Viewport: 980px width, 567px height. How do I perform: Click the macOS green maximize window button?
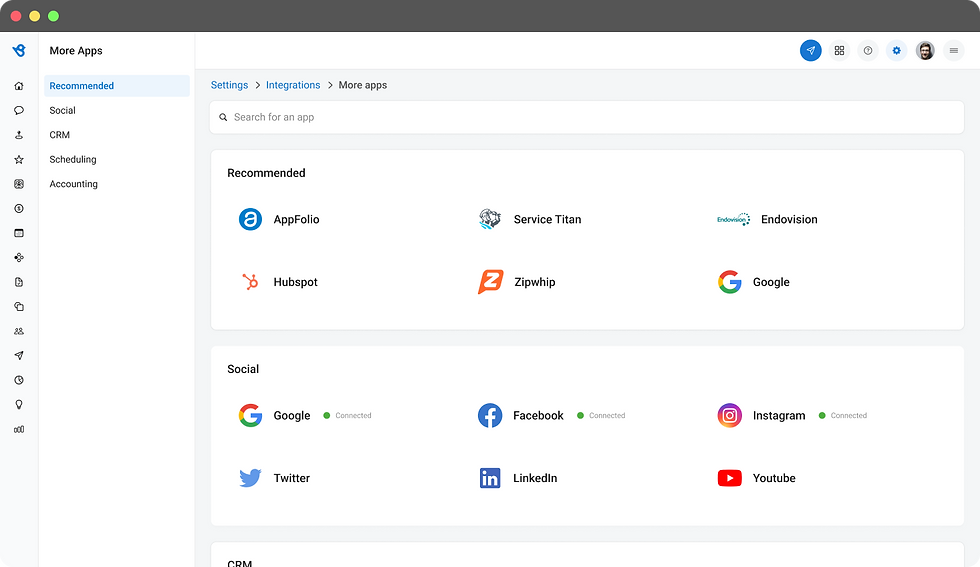click(x=54, y=16)
